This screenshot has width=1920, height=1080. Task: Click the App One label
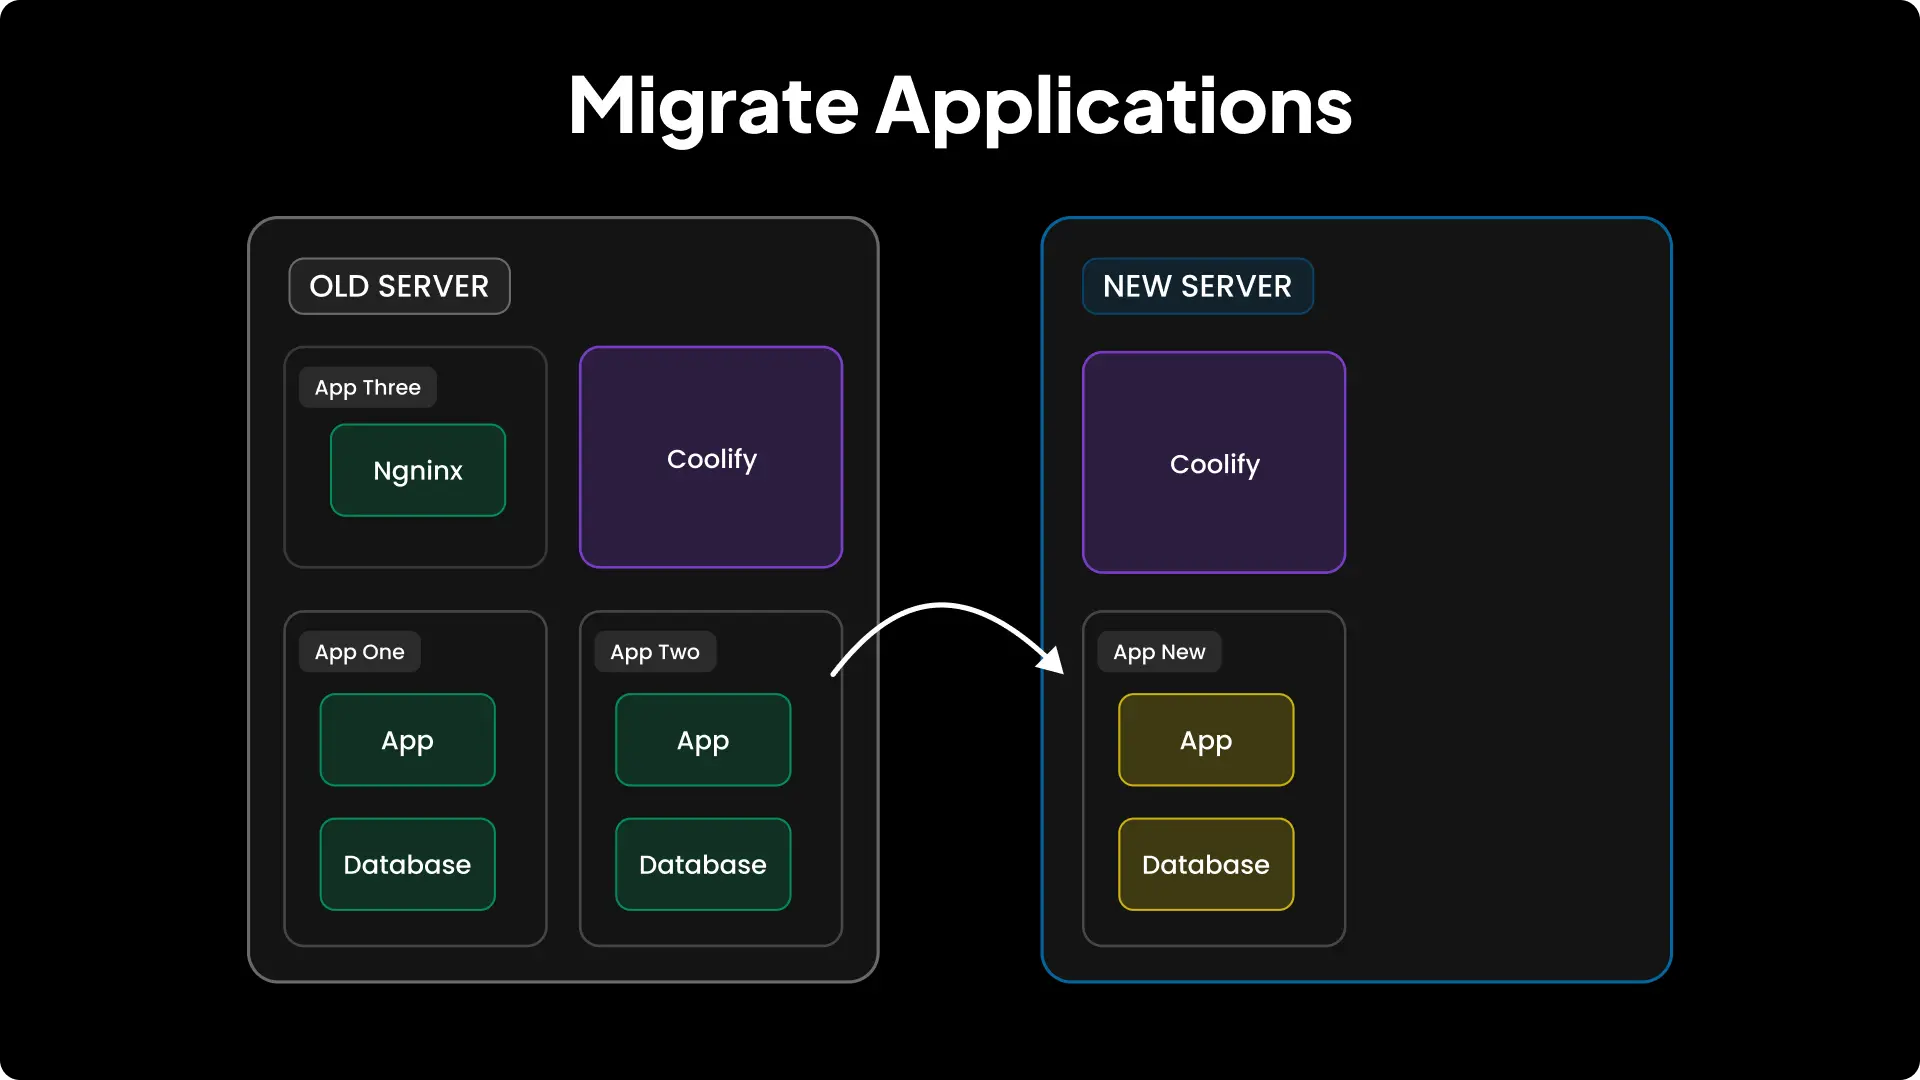click(359, 651)
